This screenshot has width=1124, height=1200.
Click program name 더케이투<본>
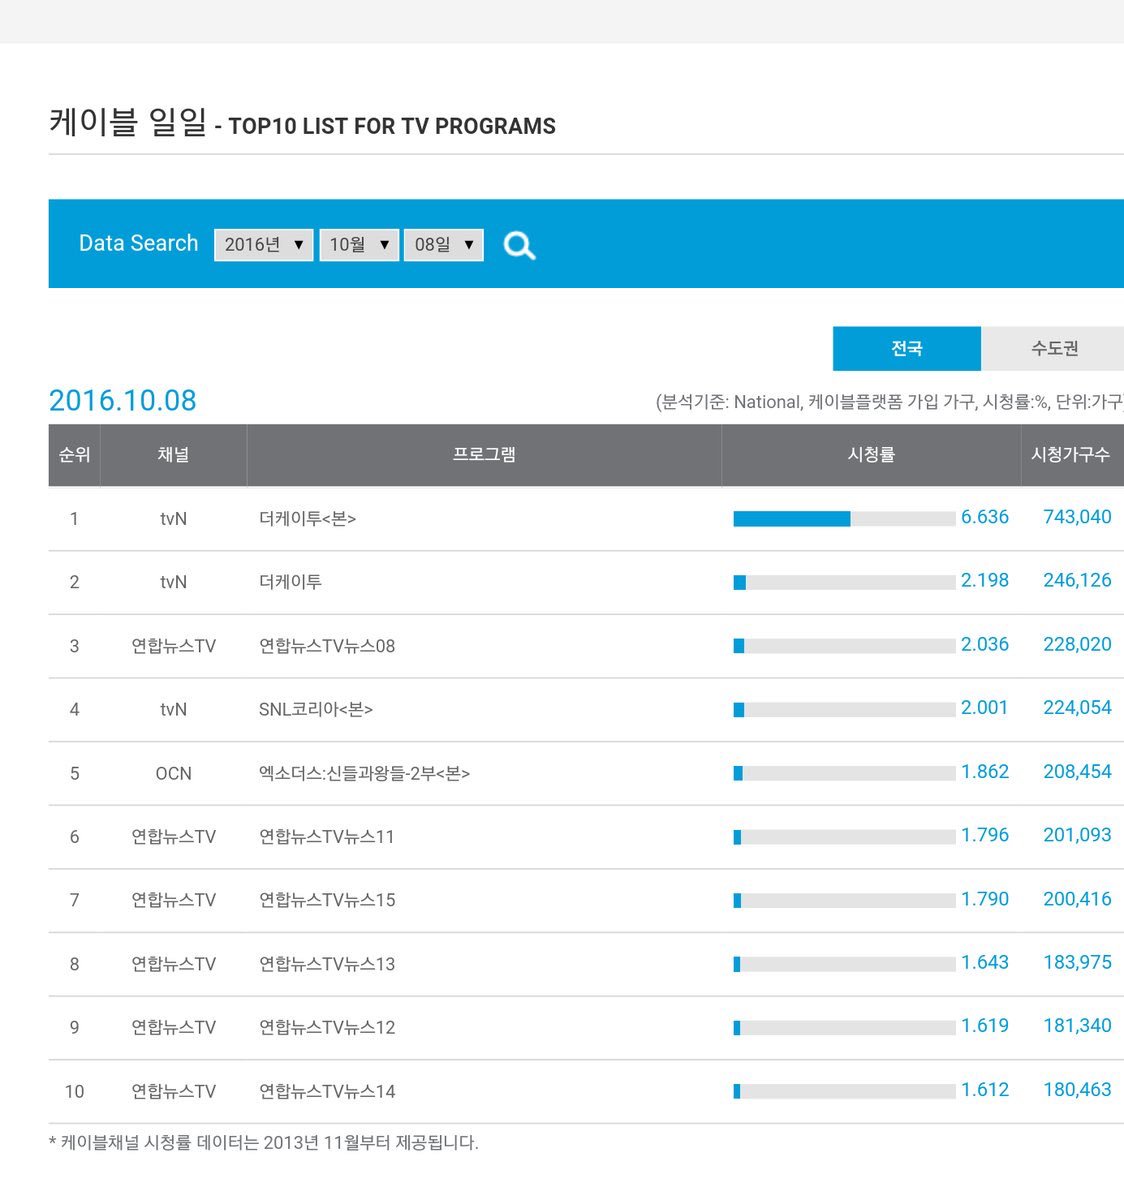[307, 519]
